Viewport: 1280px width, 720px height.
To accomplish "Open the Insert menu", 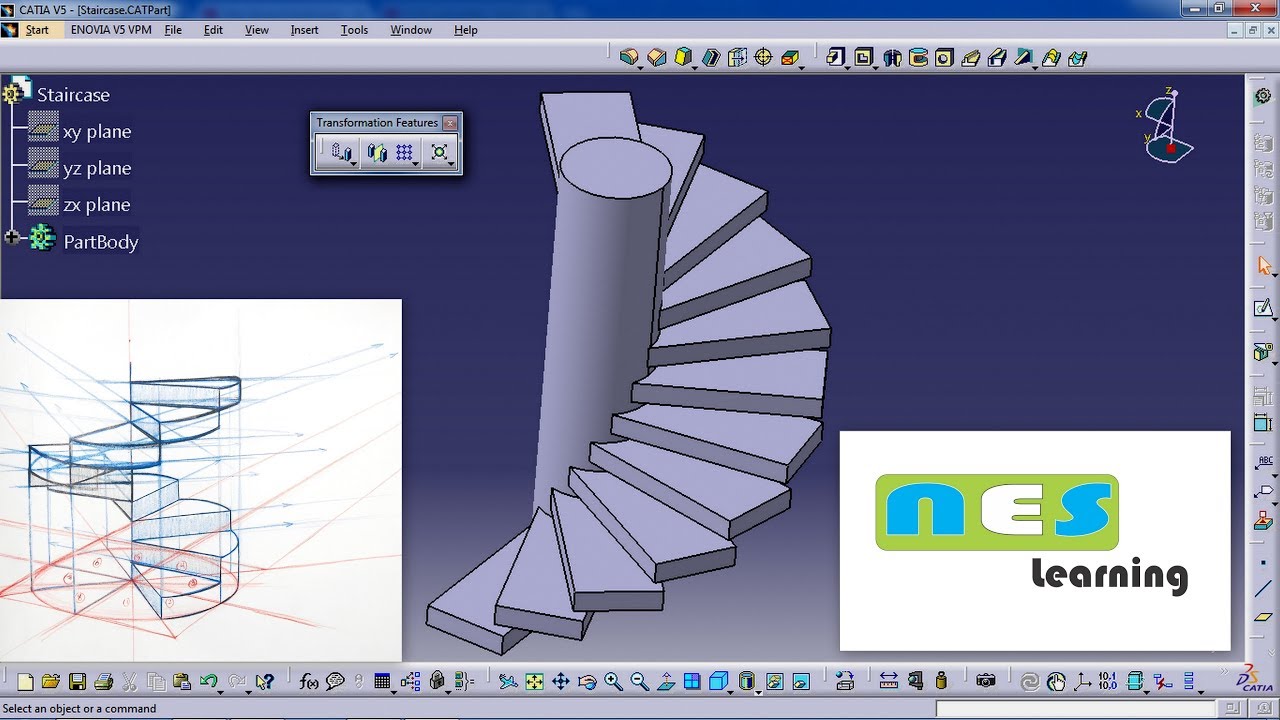I will coord(304,30).
